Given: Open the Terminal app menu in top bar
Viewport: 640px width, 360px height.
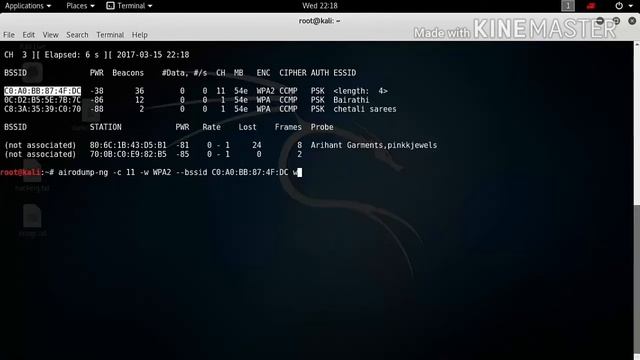Looking at the screenshot, I should [x=129, y=6].
